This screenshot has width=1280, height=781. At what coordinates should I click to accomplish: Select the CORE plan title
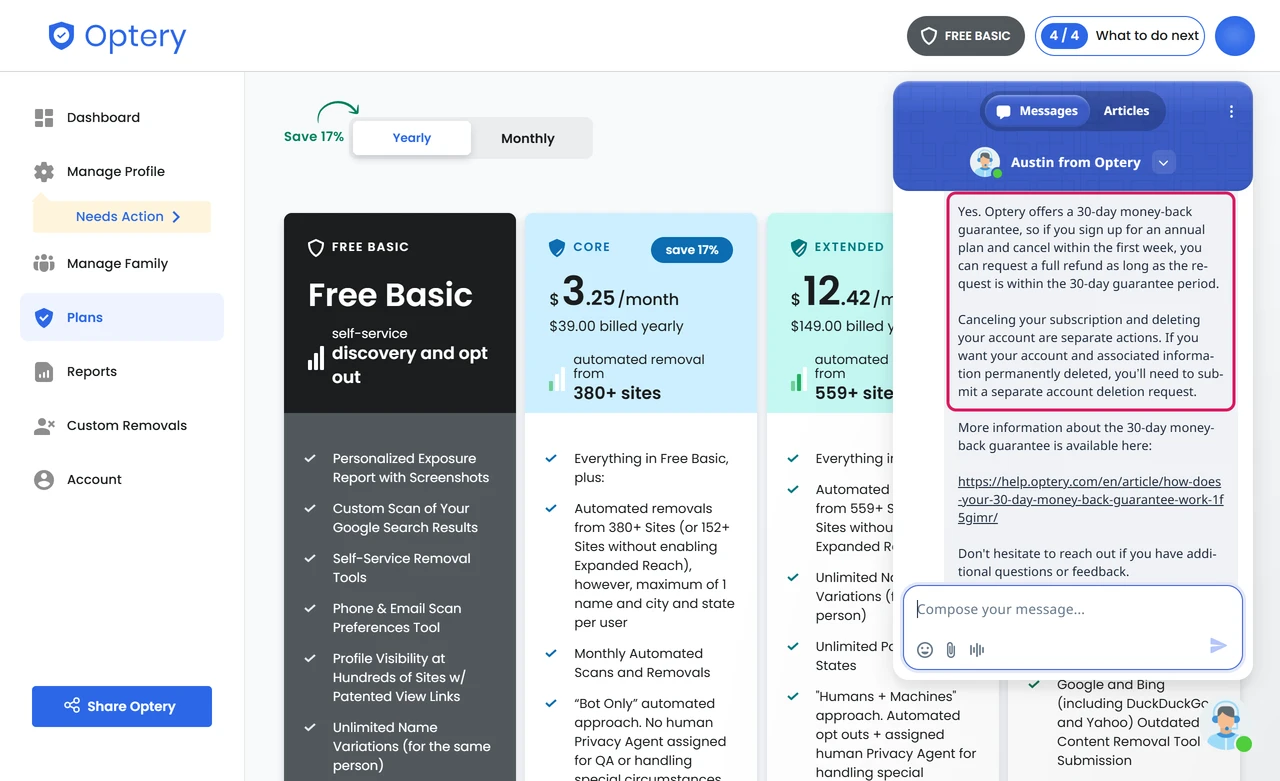coord(592,247)
